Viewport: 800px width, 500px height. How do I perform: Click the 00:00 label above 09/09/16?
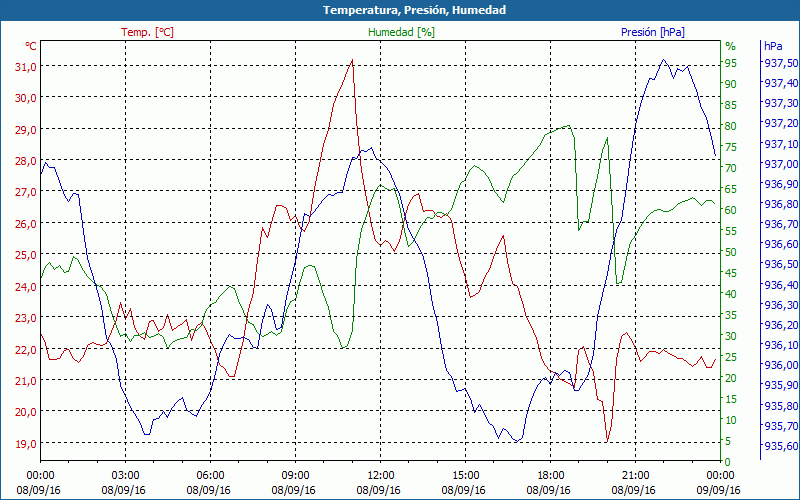(720, 476)
